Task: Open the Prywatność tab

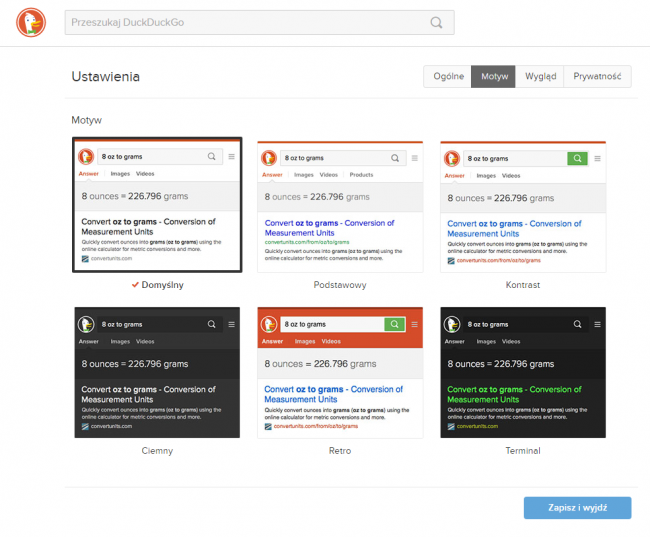Action: coord(597,76)
